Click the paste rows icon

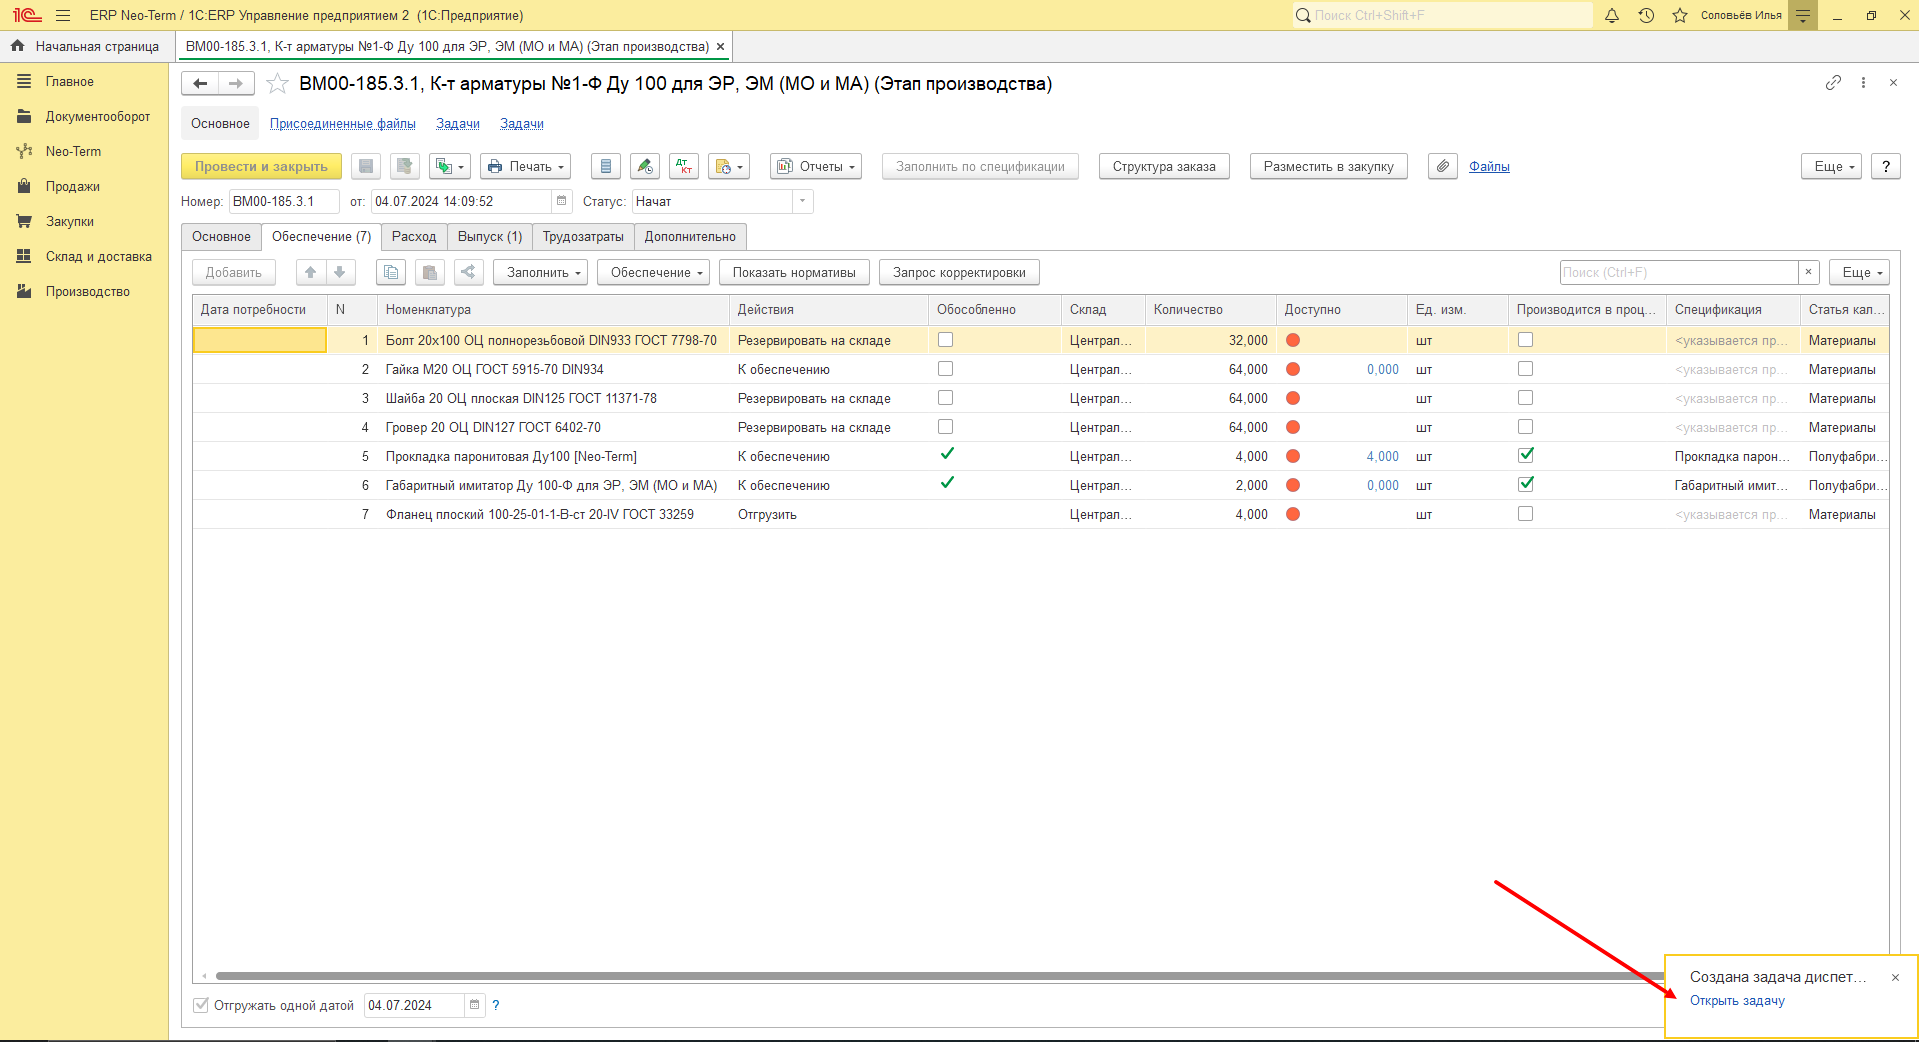[x=430, y=272]
